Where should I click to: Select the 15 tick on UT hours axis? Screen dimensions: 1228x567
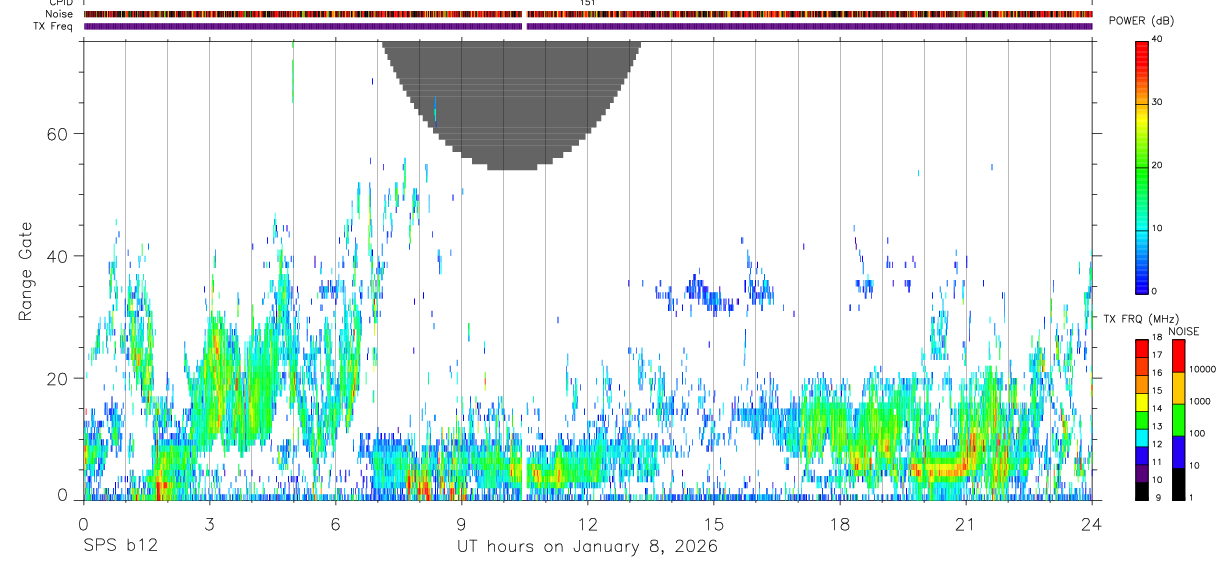714,524
